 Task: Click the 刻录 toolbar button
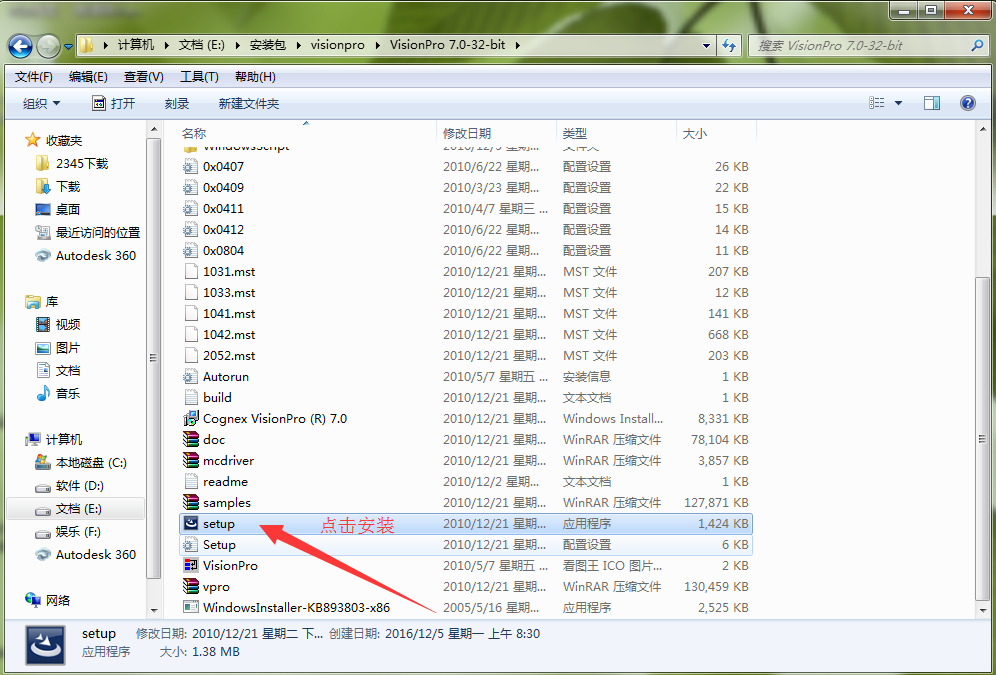click(177, 103)
